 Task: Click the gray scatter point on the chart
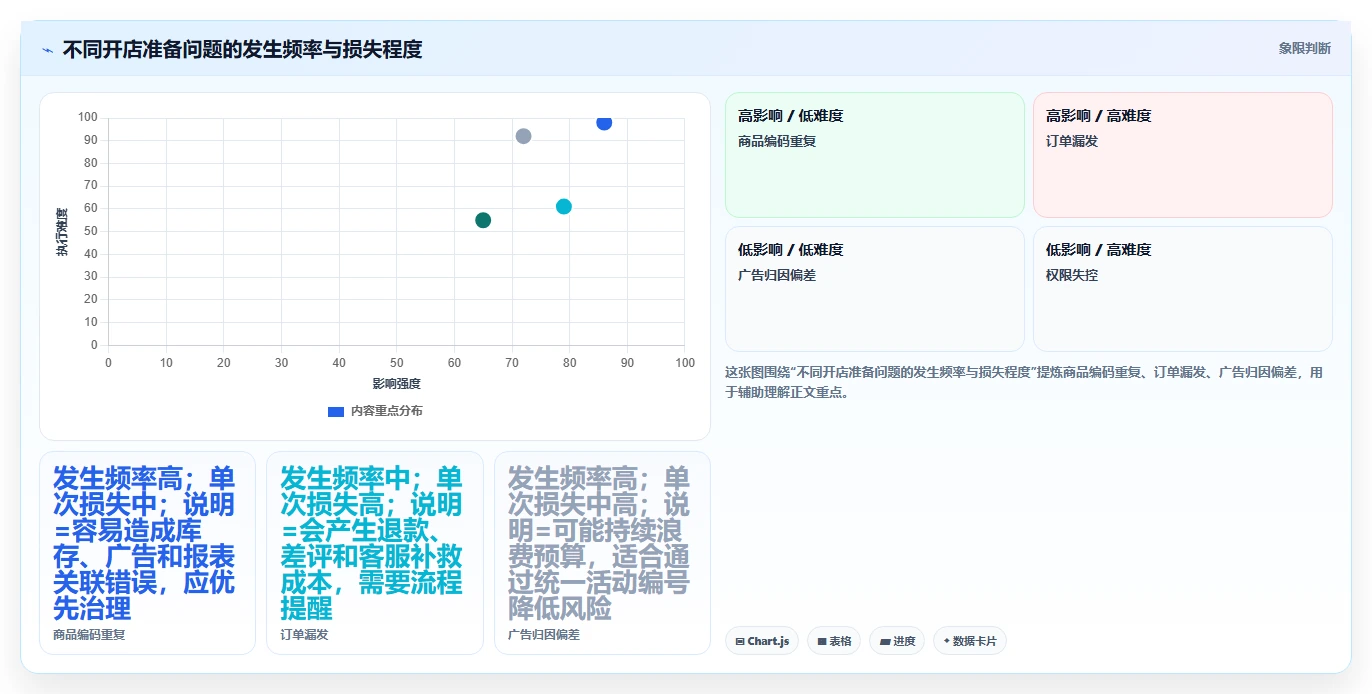(523, 136)
